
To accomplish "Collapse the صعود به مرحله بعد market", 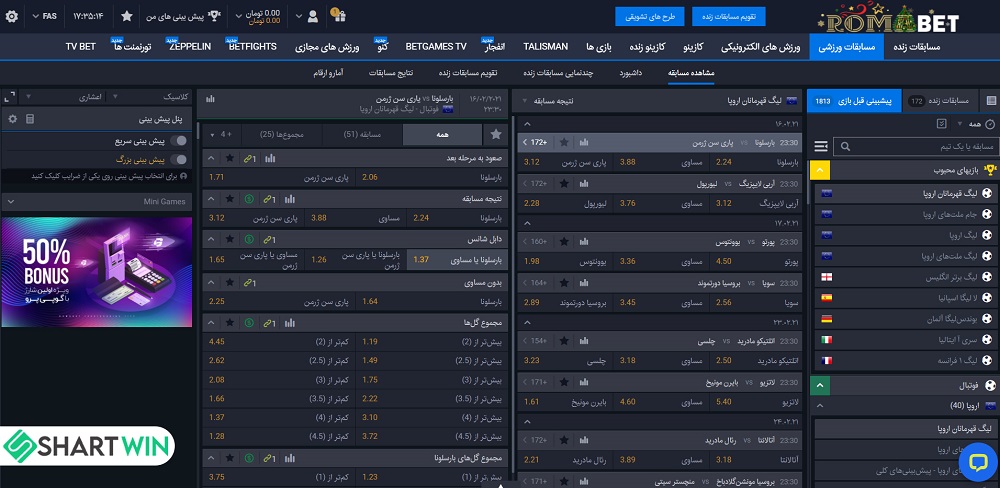I will (x=212, y=158).
